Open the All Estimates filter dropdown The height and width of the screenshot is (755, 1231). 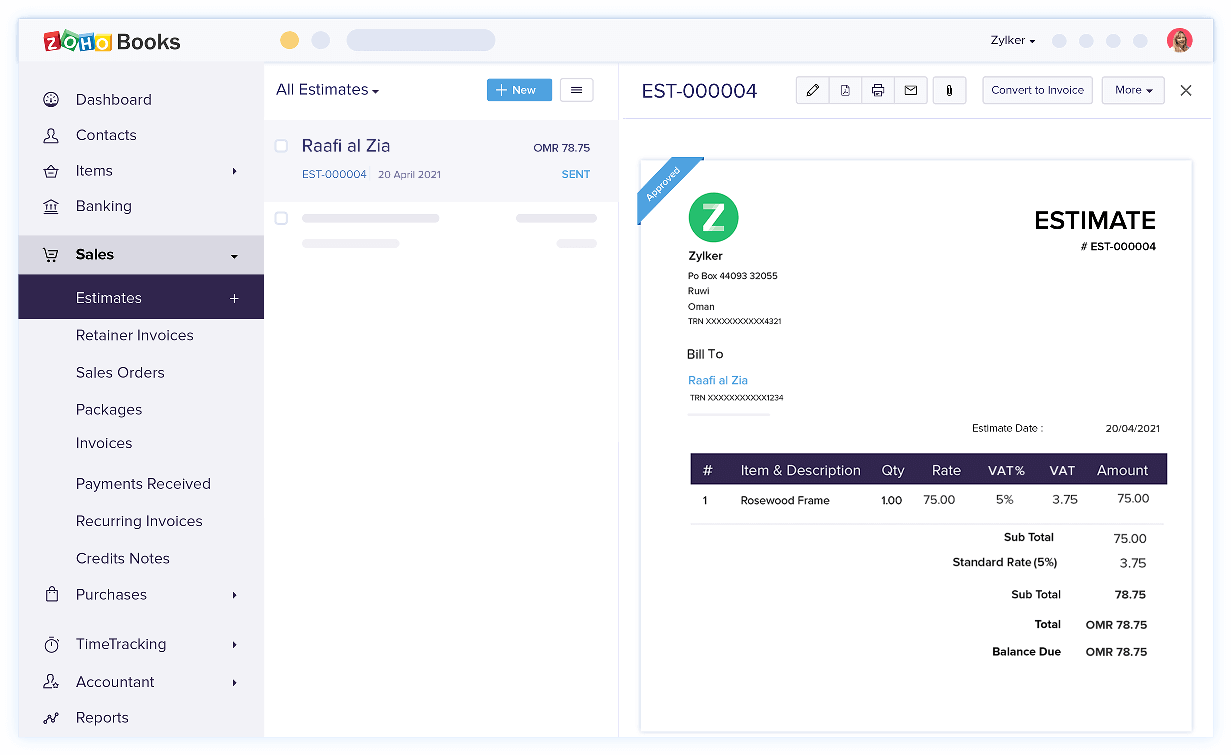[x=327, y=90]
